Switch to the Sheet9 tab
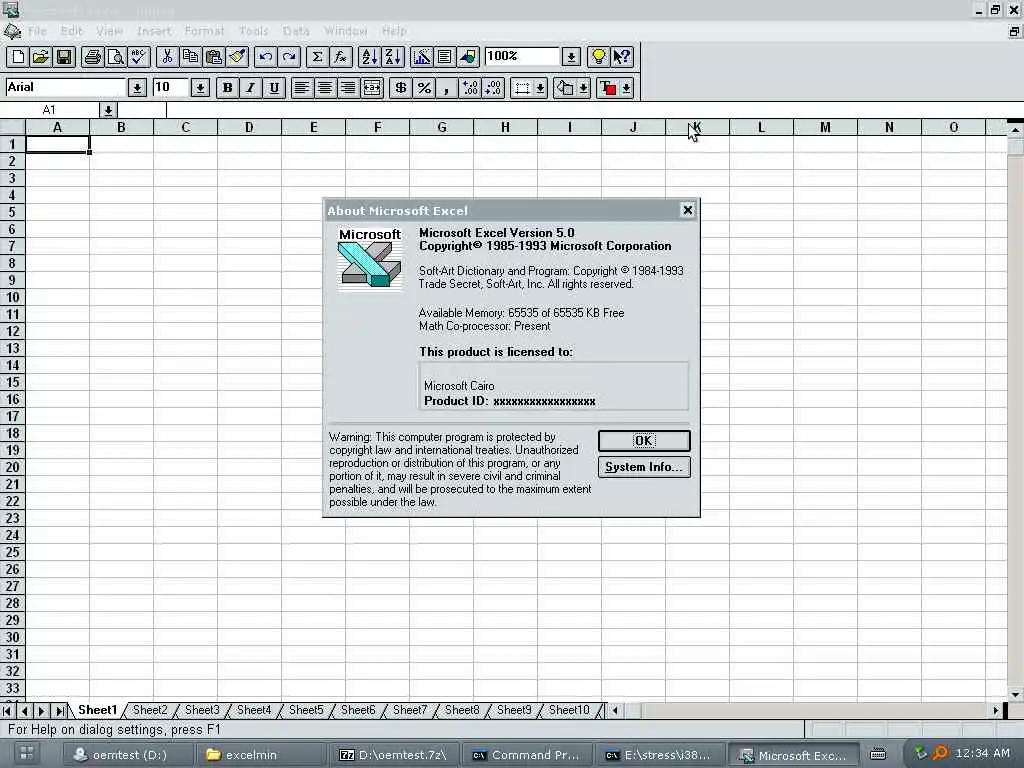This screenshot has width=1024, height=768. [x=514, y=710]
